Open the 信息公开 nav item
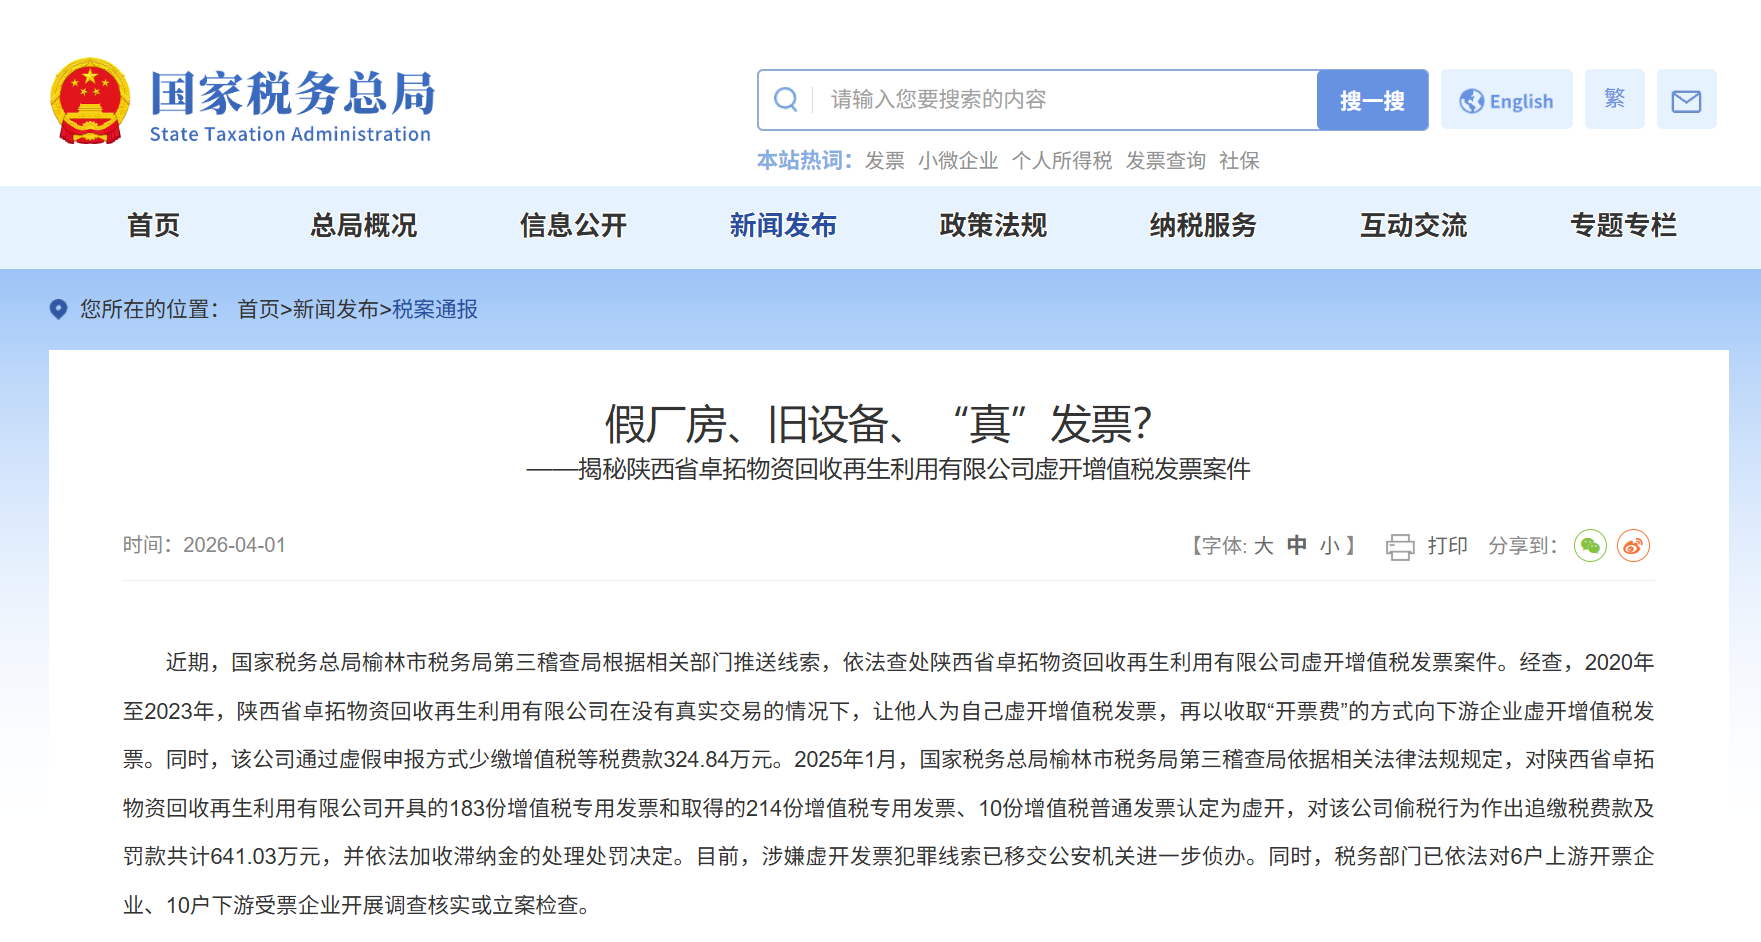 coord(573,226)
